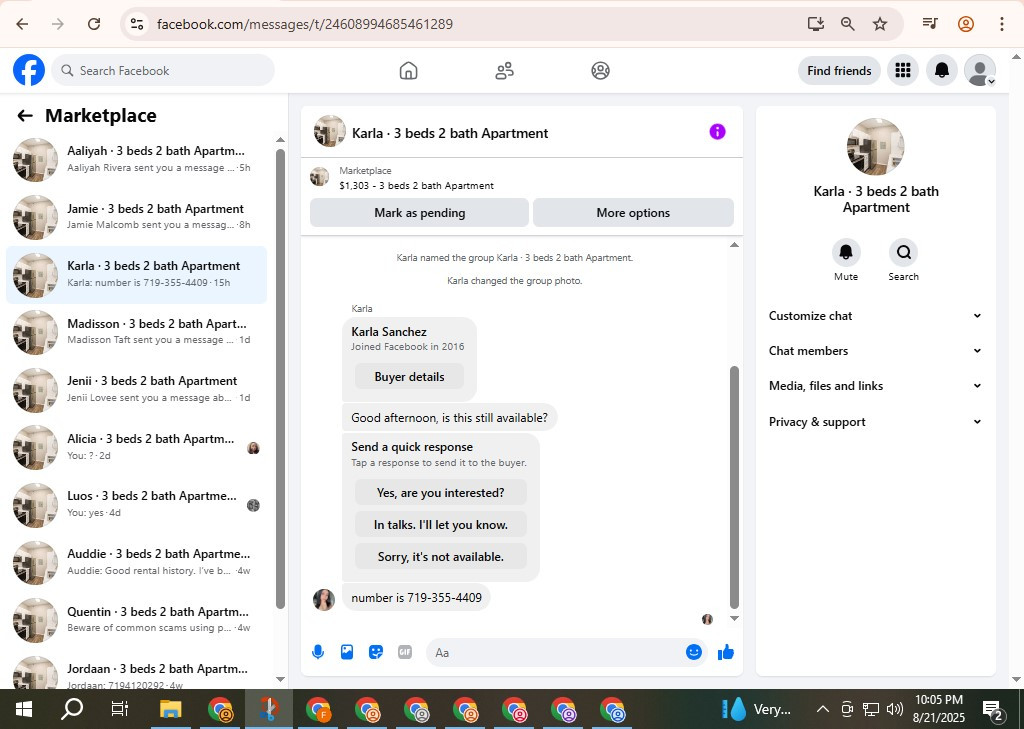Click the message 'number is 719-355-4409'
The width and height of the screenshot is (1024, 729).
coord(416,598)
